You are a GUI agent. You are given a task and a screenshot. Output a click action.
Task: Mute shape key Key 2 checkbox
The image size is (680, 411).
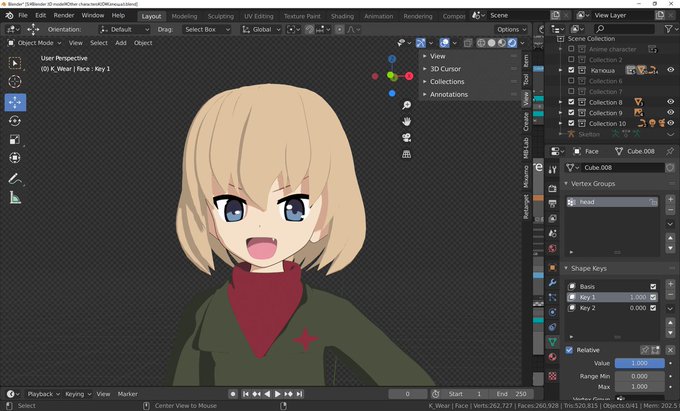(x=653, y=308)
